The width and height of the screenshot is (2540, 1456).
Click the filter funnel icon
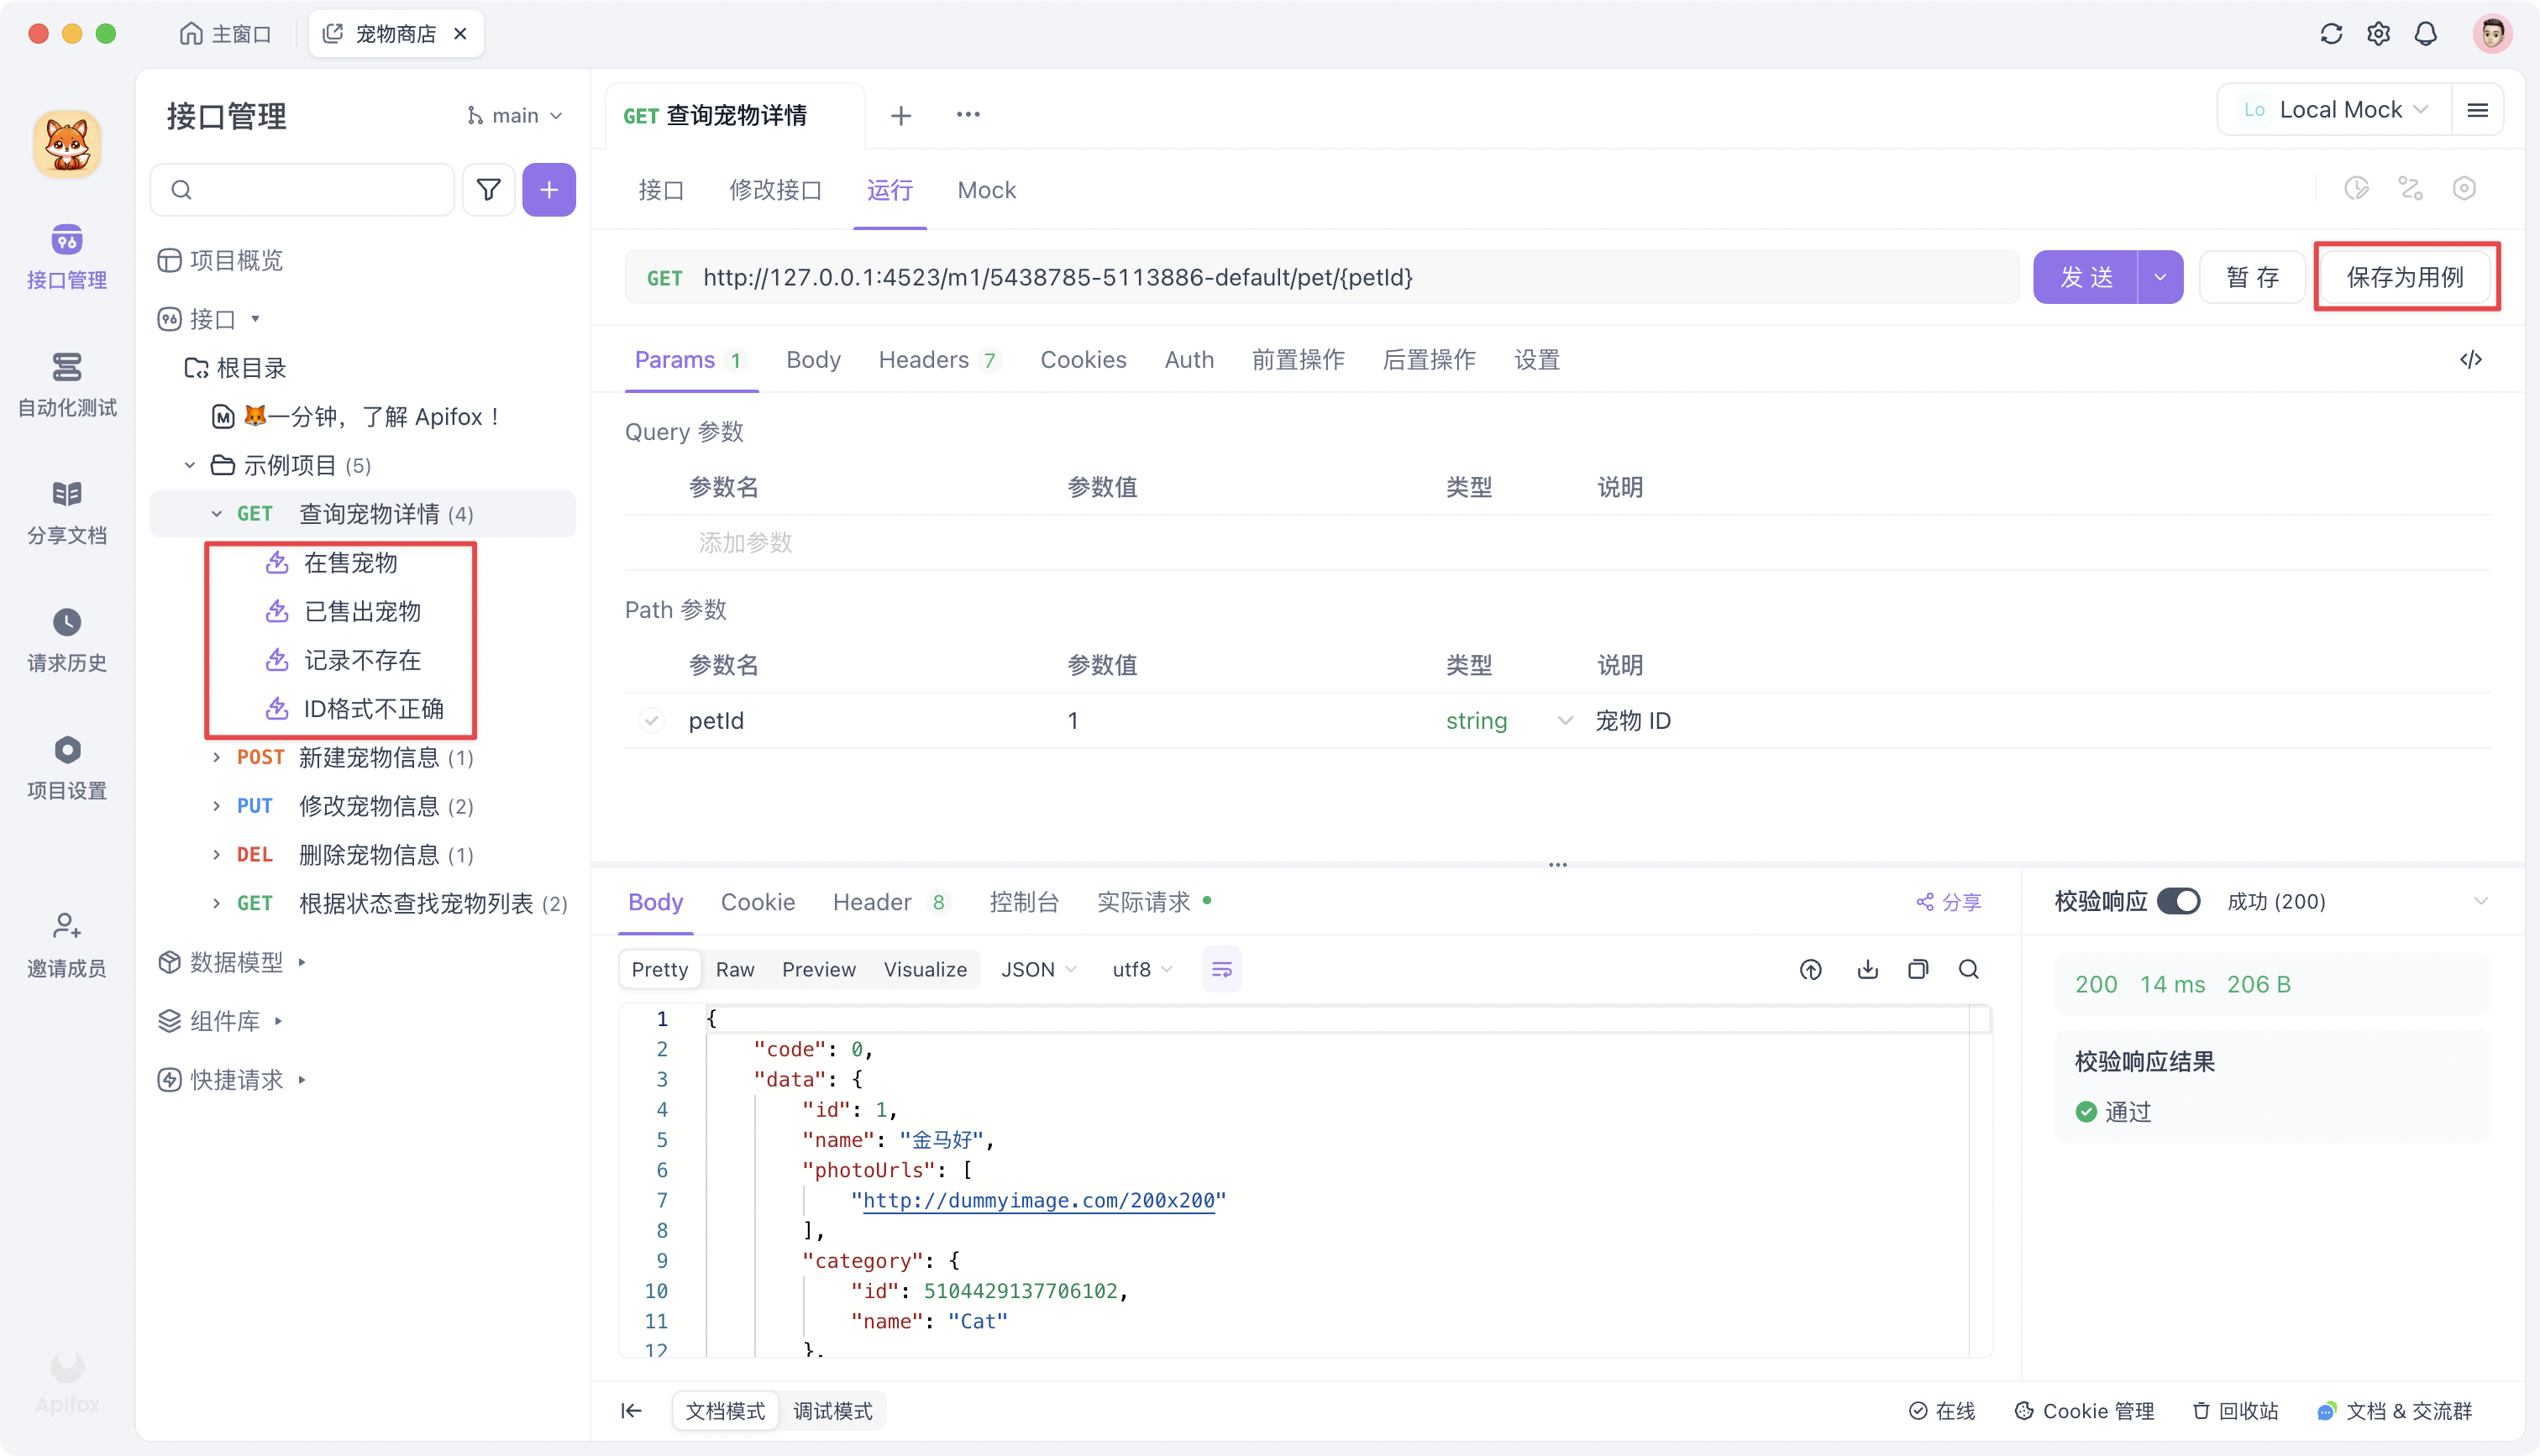(x=488, y=190)
